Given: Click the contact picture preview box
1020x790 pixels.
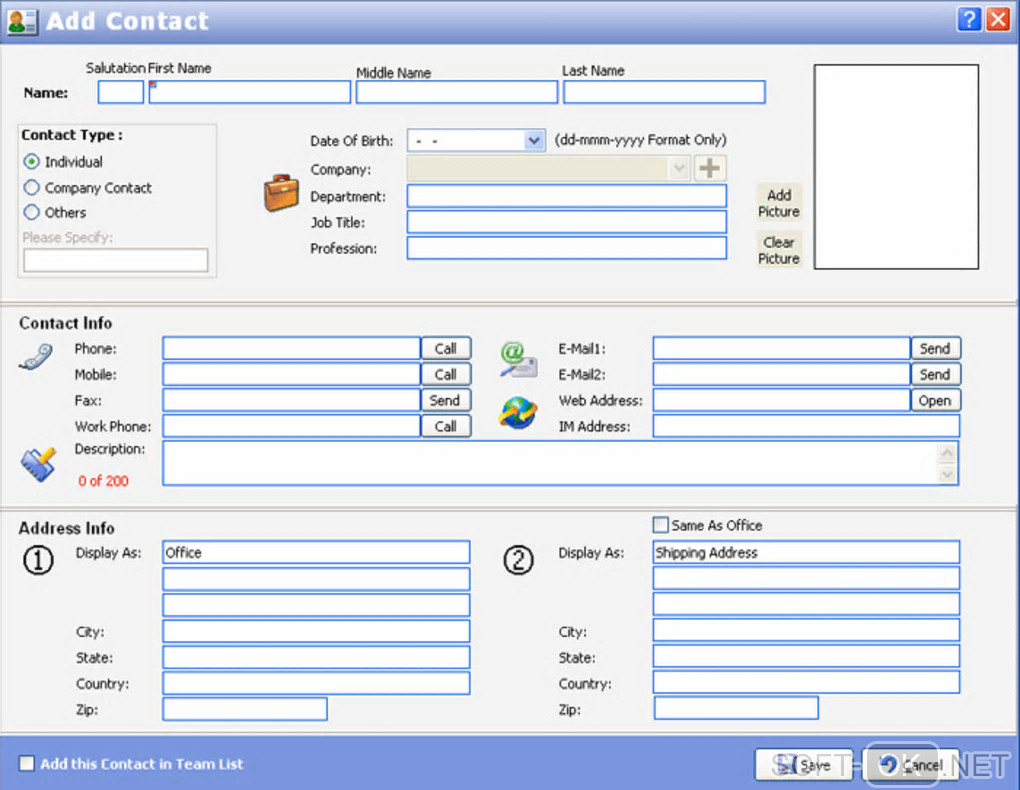Looking at the screenshot, I should 896,167.
